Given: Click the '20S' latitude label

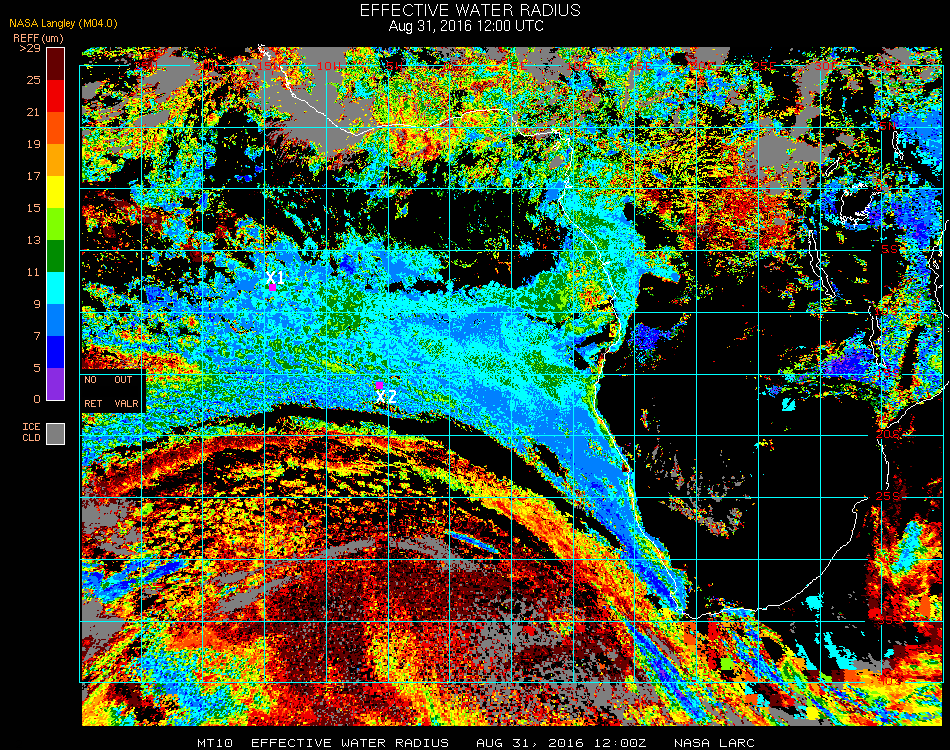Looking at the screenshot, I should [x=888, y=434].
